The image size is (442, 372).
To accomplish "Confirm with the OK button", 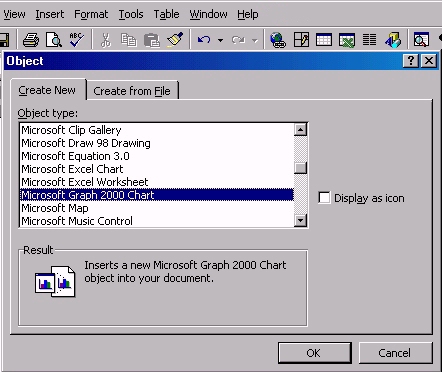I will pos(314,353).
